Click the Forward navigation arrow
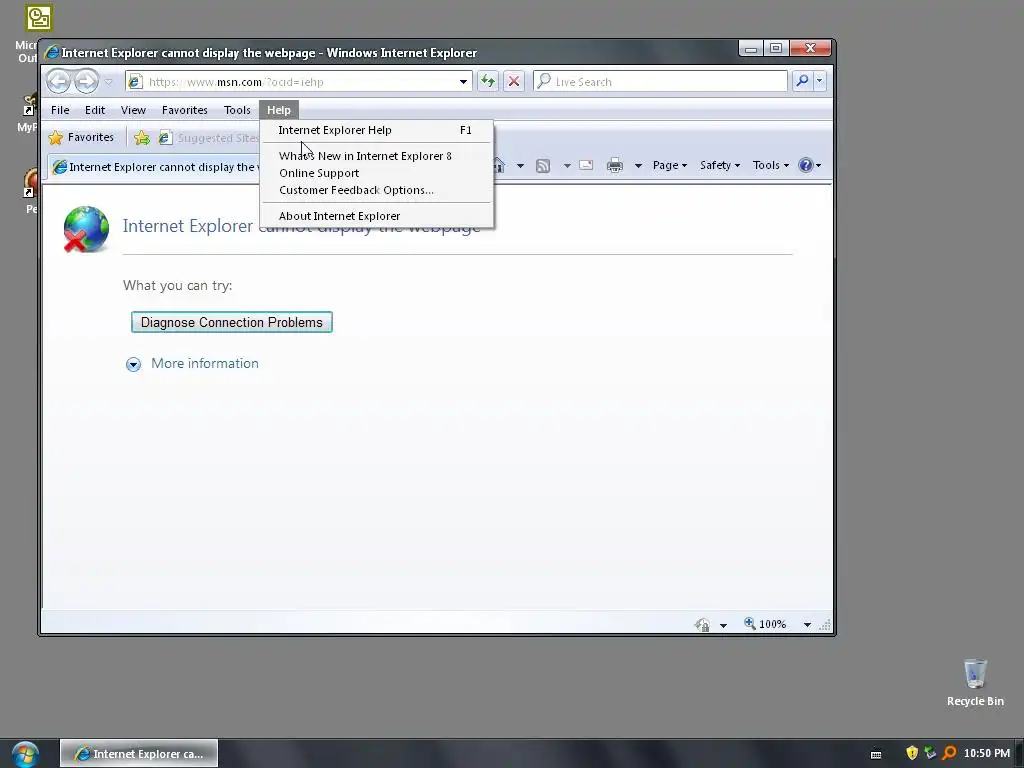This screenshot has width=1024, height=768. click(x=86, y=82)
